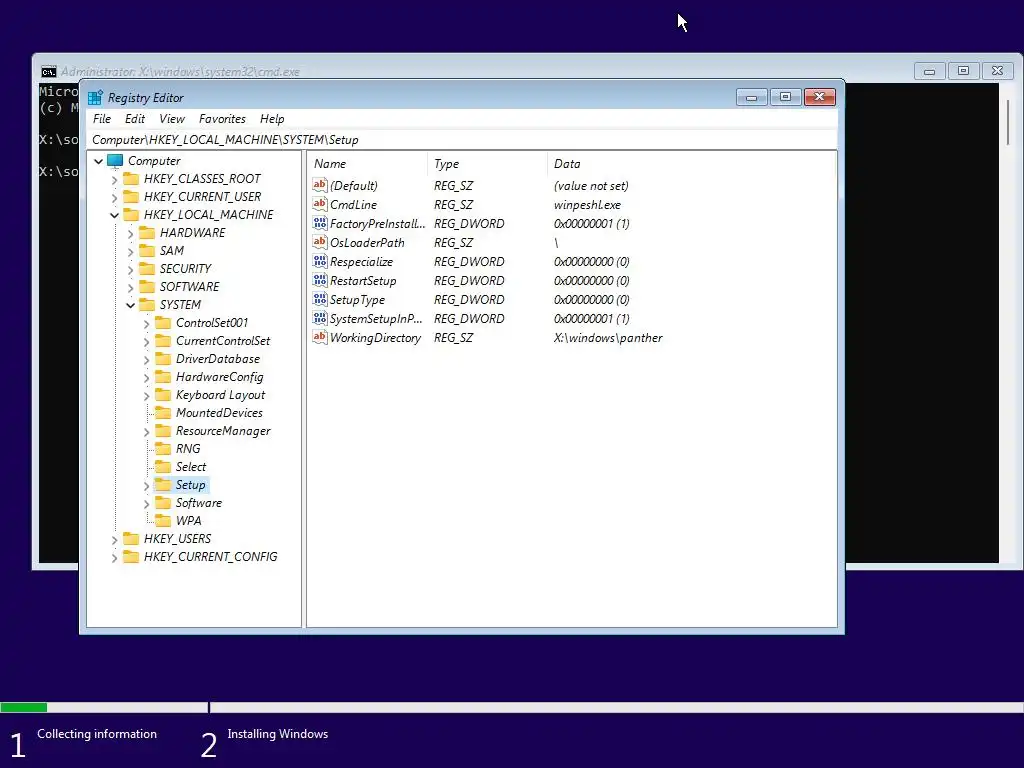
Task: Click the DWORD icon next to SetupType
Action: click(x=319, y=299)
